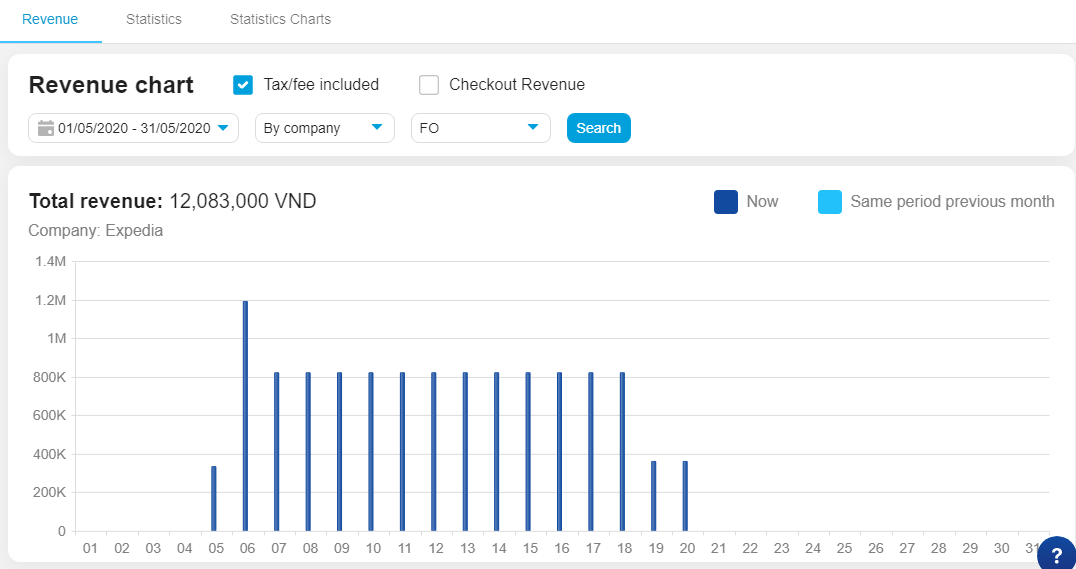Select the Revenue tab
Screen dimensions: 1076x569
[x=50, y=20]
